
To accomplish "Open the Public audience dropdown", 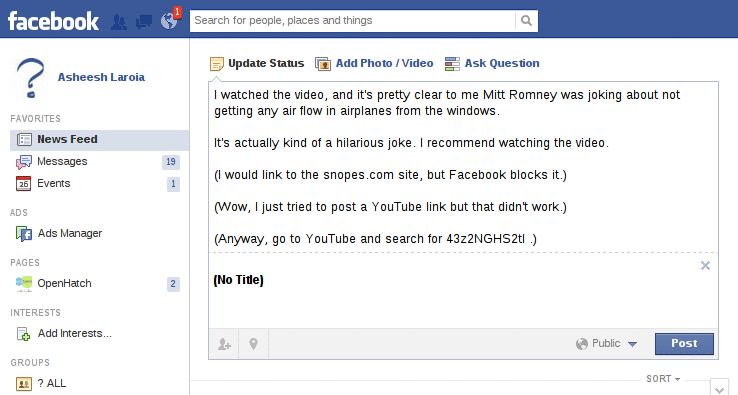I will click(606, 344).
